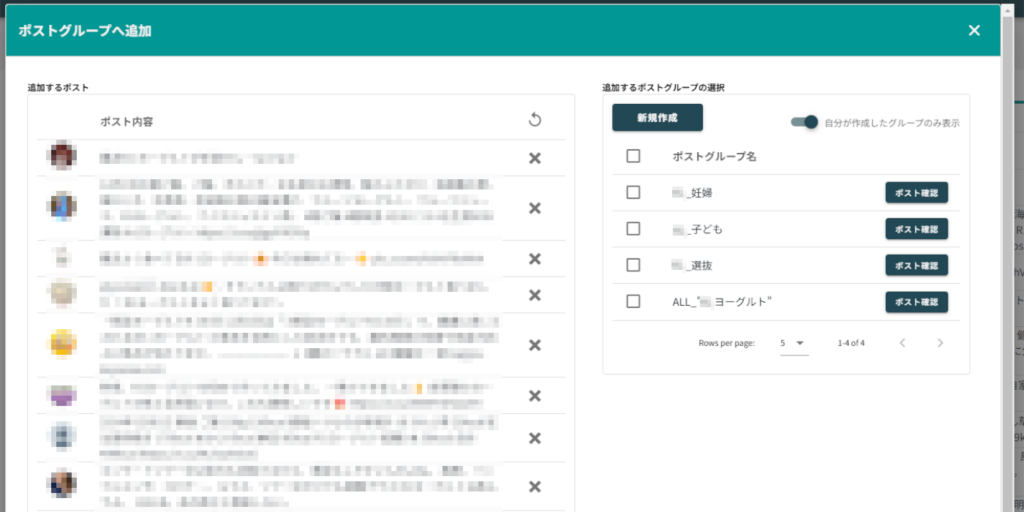Click the 新規作成 button
The height and width of the screenshot is (512, 1024).
658,118
